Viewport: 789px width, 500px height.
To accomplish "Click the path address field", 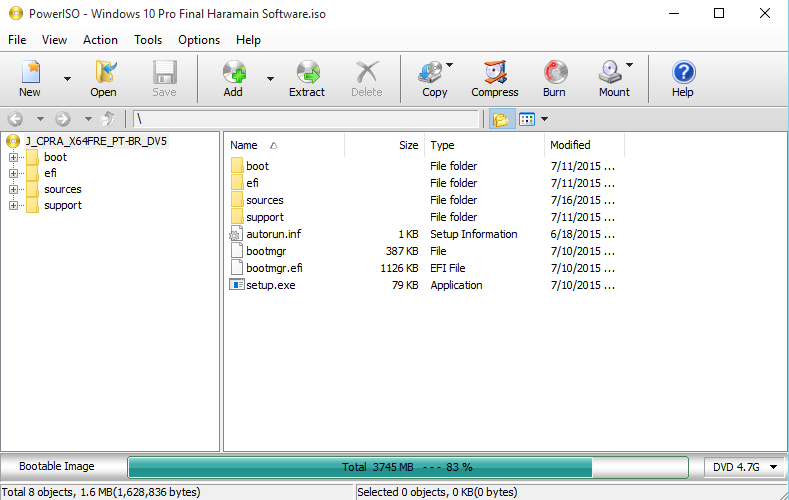I will point(306,119).
